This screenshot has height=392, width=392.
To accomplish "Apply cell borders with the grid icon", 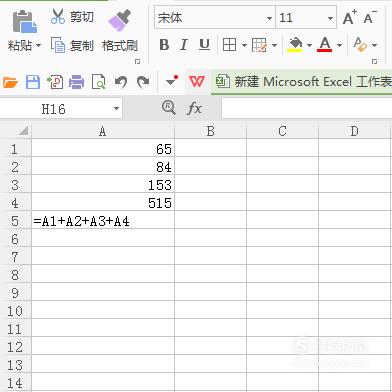I will 229,45.
